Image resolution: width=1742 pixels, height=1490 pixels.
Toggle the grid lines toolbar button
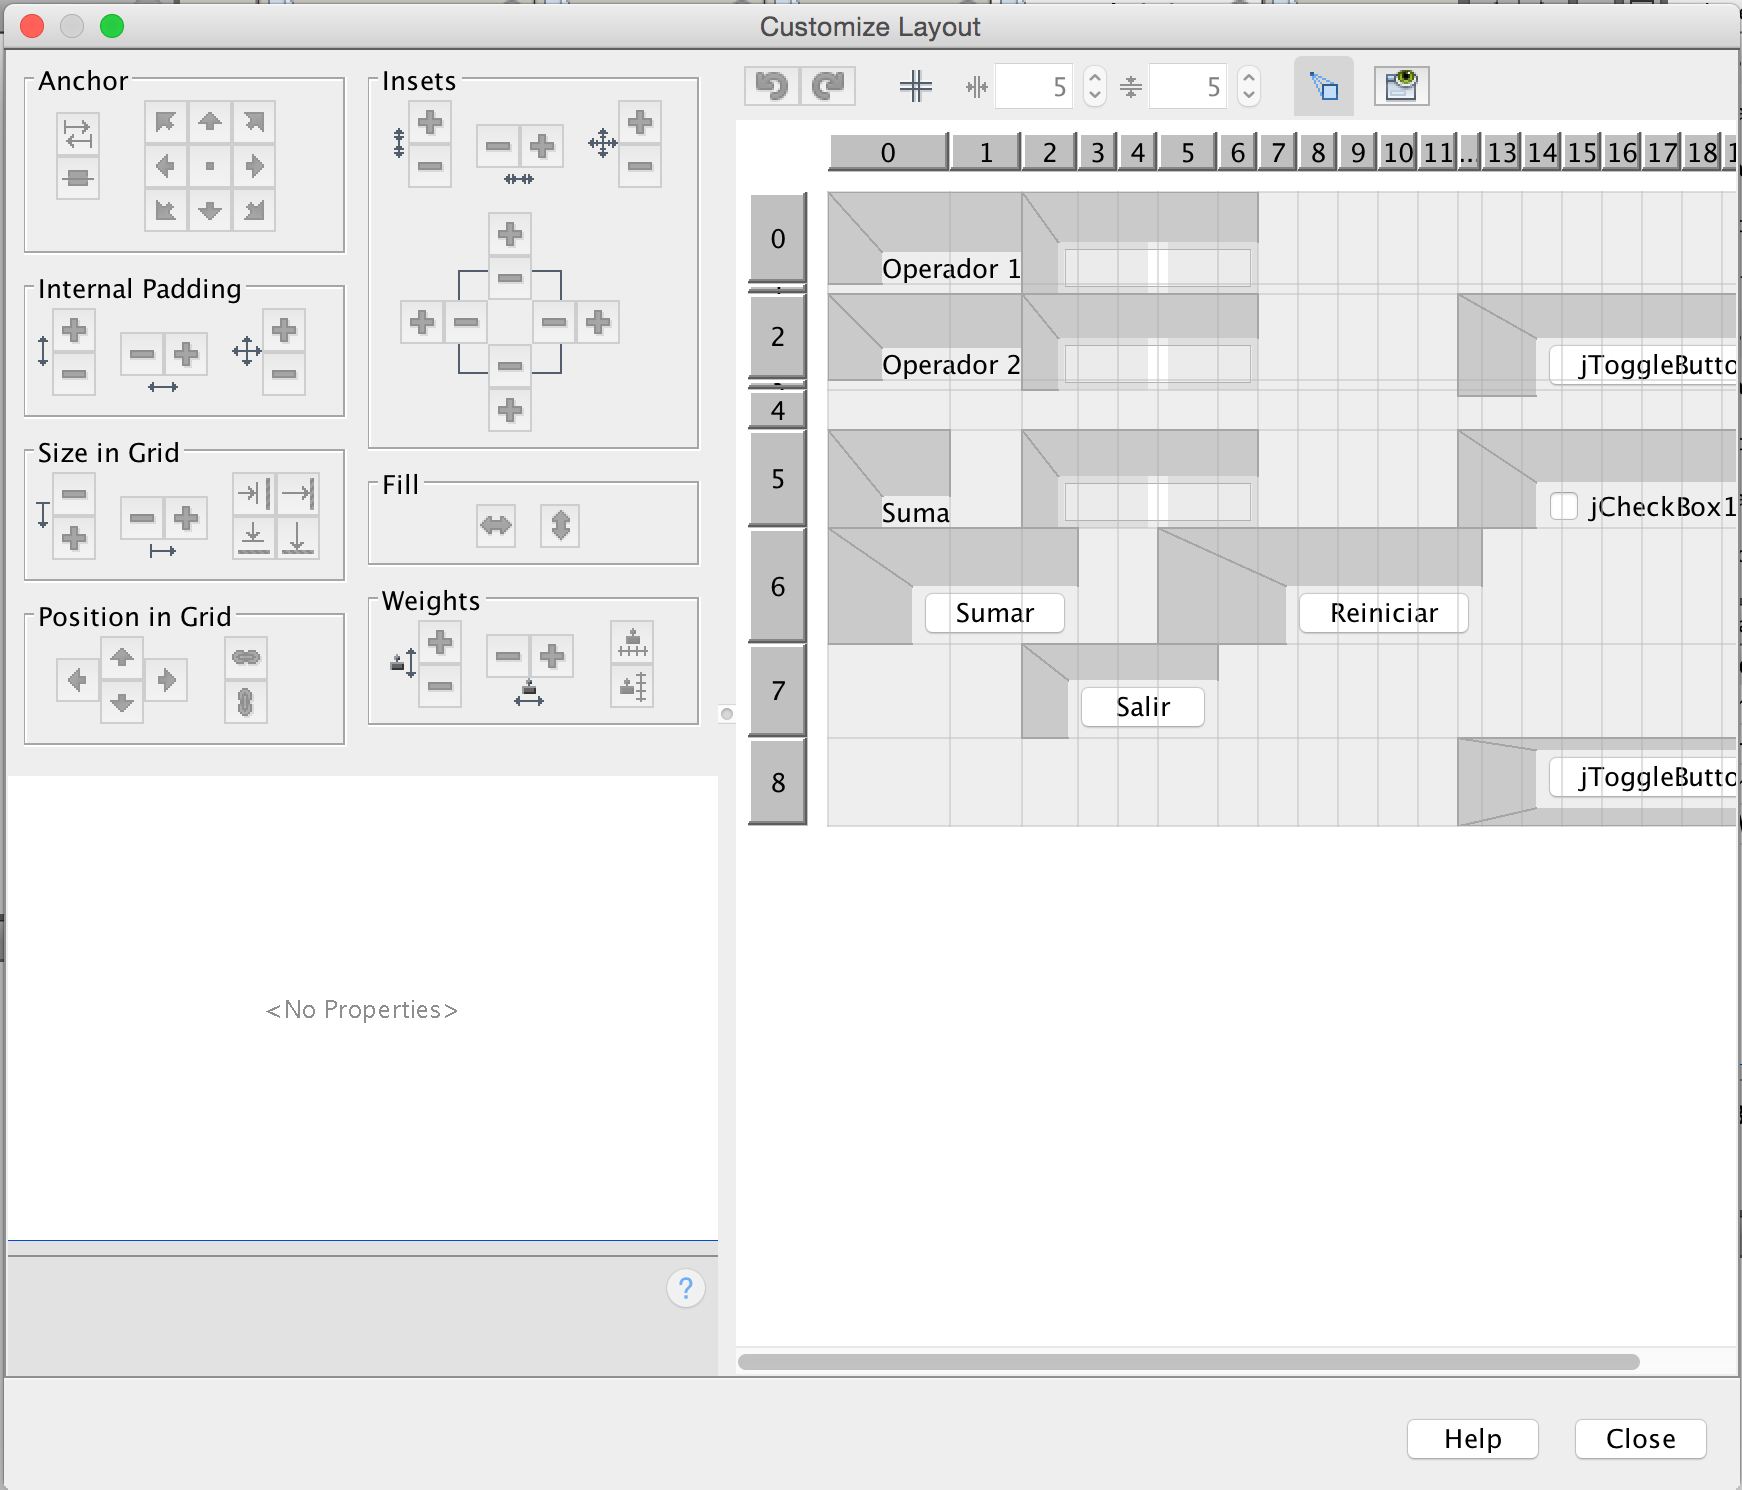(x=915, y=87)
